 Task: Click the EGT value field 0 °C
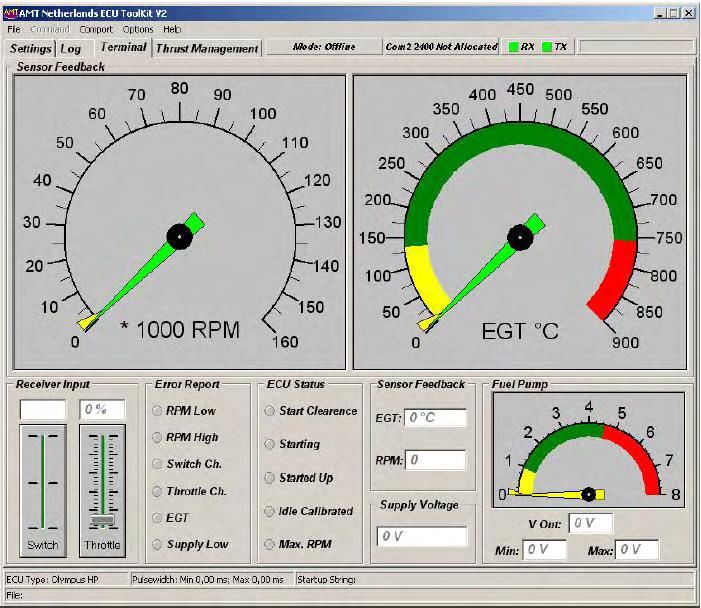[435, 418]
